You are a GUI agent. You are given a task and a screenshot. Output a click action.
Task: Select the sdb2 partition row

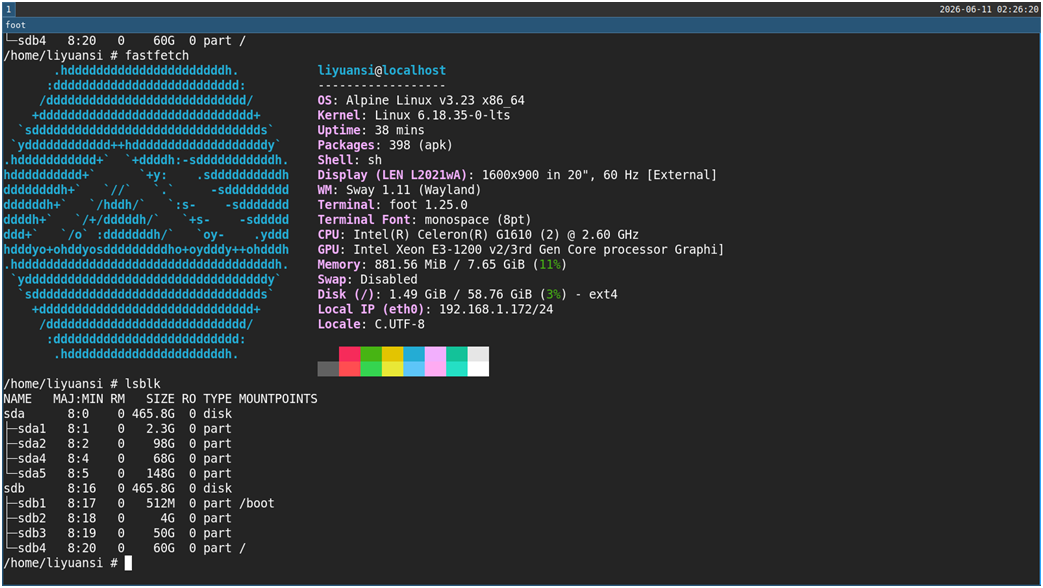(x=118, y=518)
